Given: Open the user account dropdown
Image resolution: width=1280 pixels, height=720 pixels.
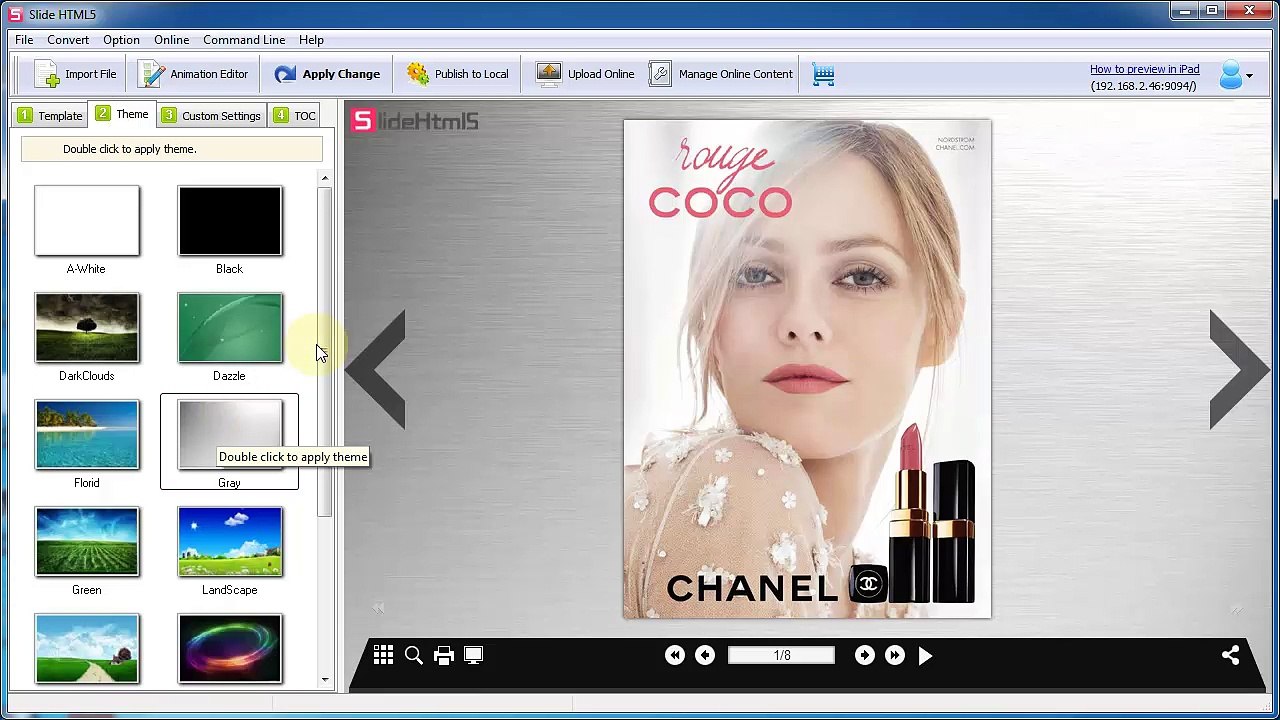Looking at the screenshot, I should (1236, 75).
